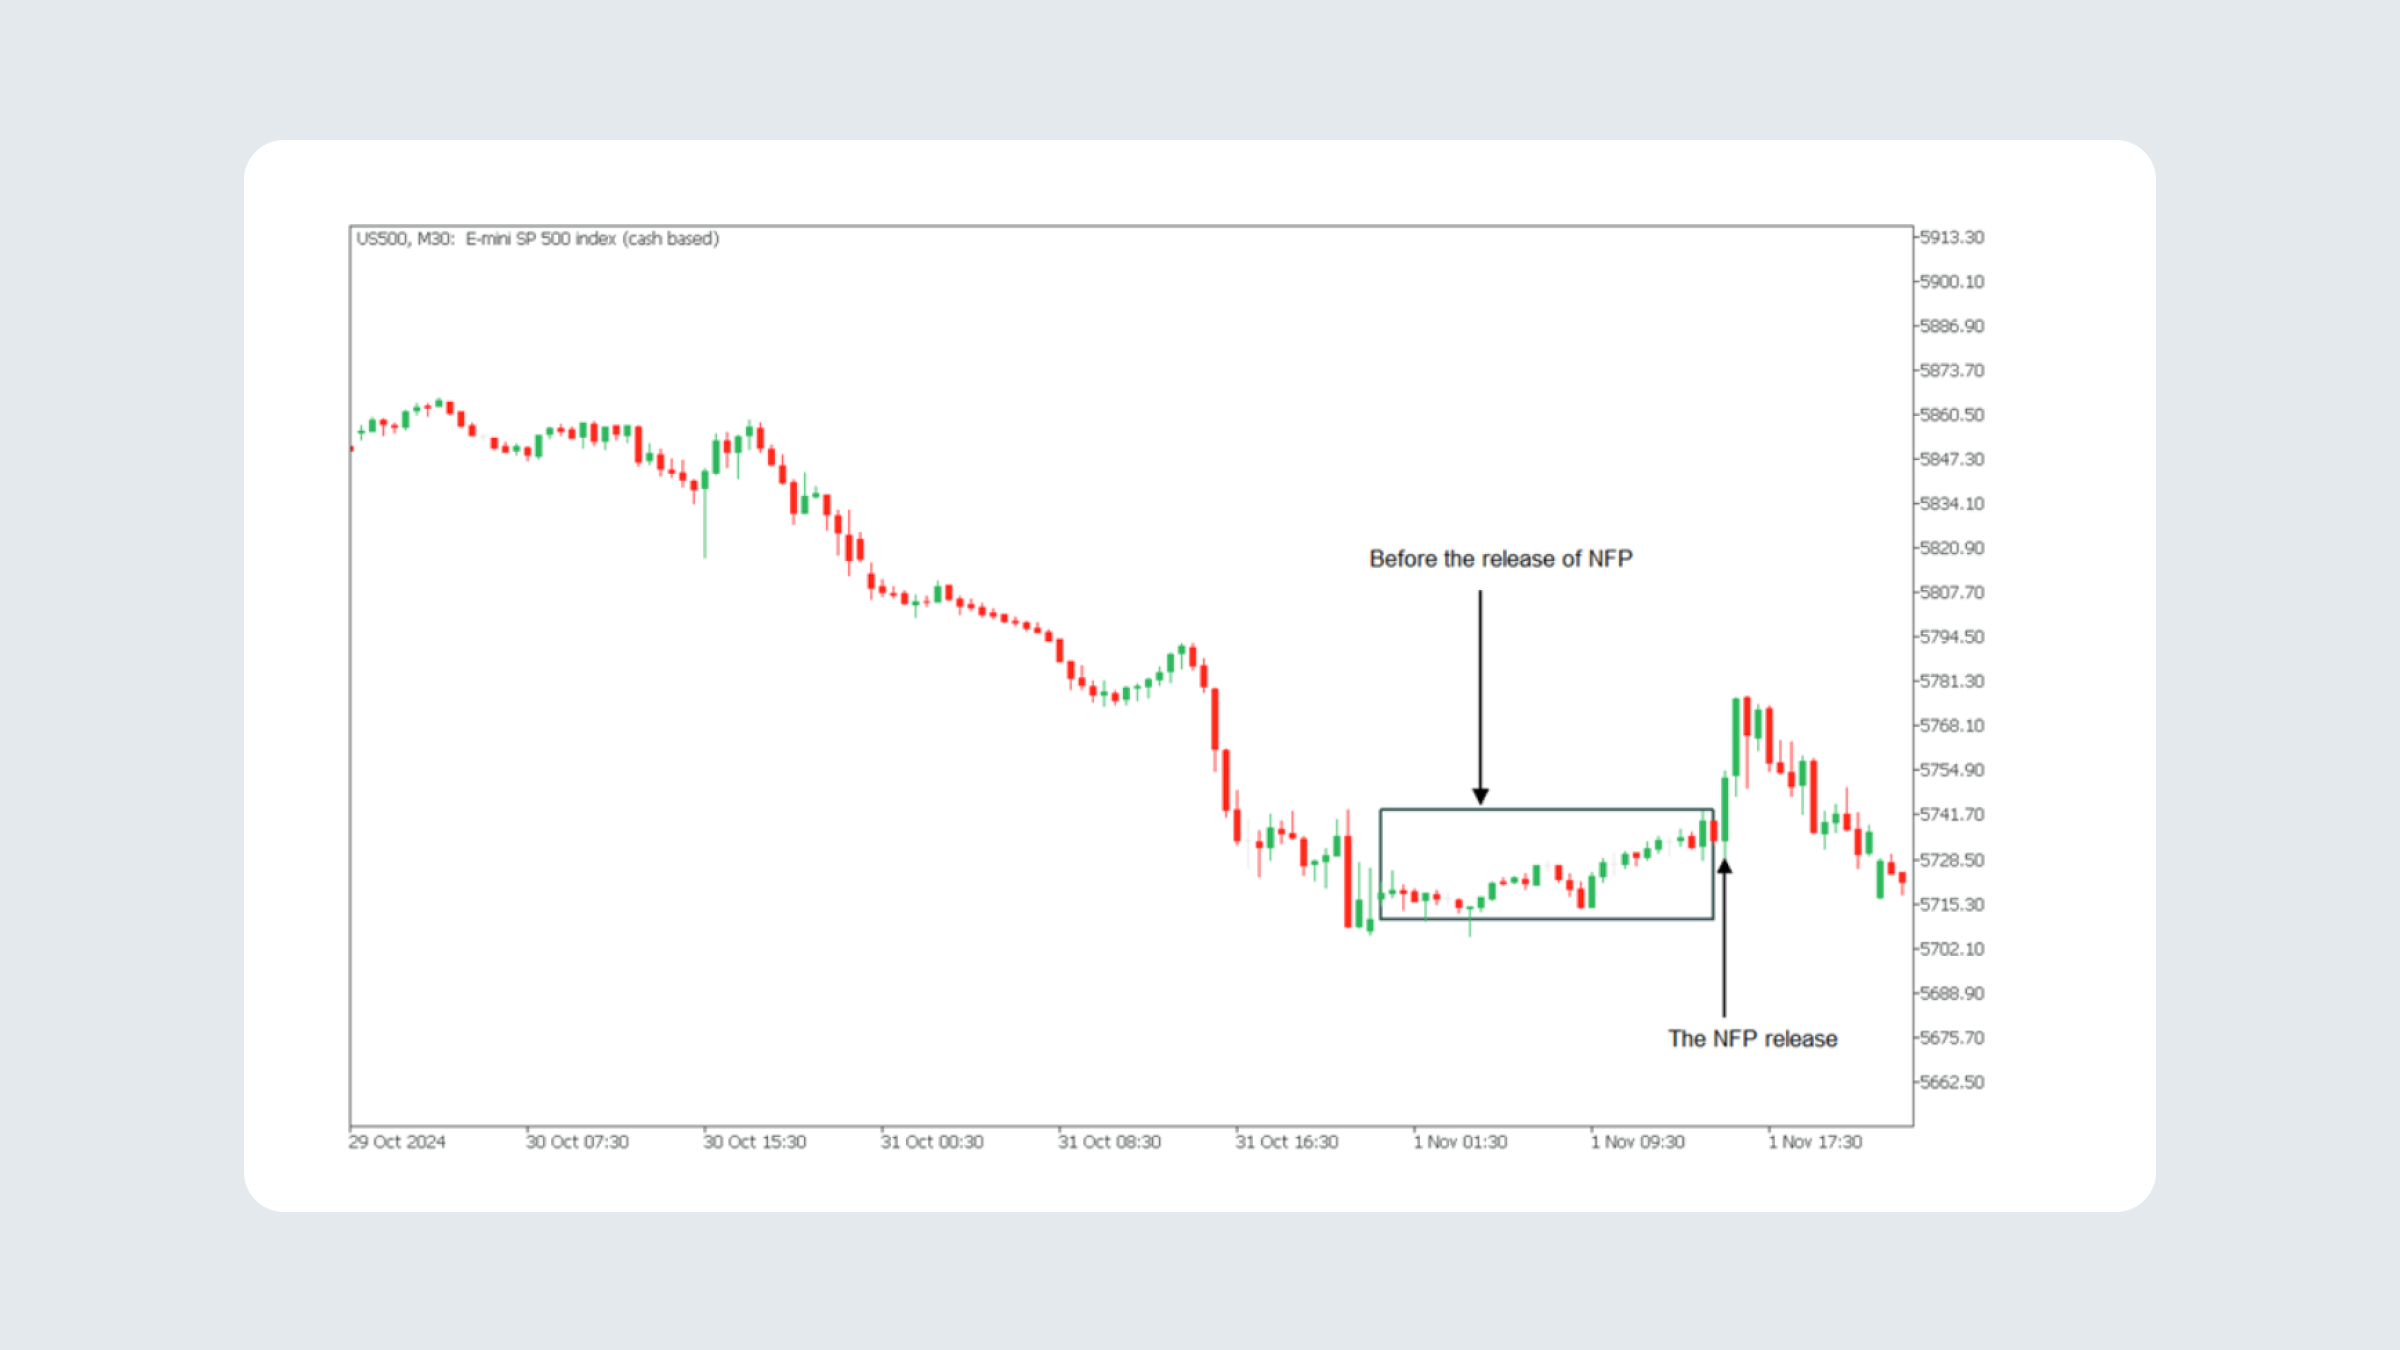Click price level 5913.30 on the axis

1952,237
